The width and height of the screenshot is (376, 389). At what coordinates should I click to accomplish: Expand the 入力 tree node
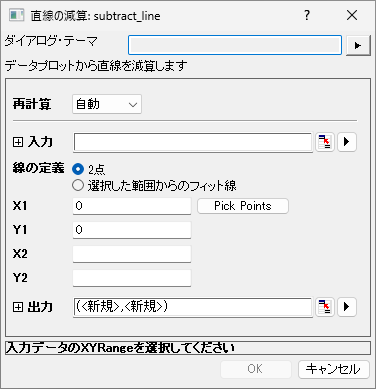[x=18, y=142]
